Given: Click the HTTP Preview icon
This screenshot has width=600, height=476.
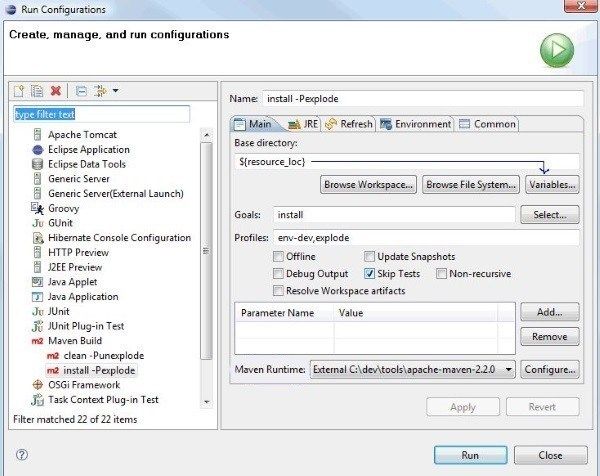Looking at the screenshot, I should pyautogui.click(x=38, y=253).
